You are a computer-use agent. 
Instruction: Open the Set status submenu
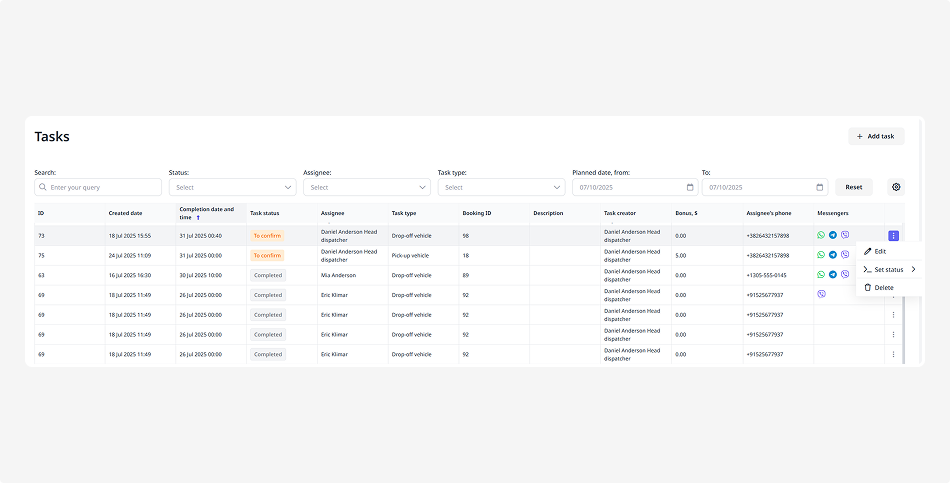pyautogui.click(x=888, y=269)
